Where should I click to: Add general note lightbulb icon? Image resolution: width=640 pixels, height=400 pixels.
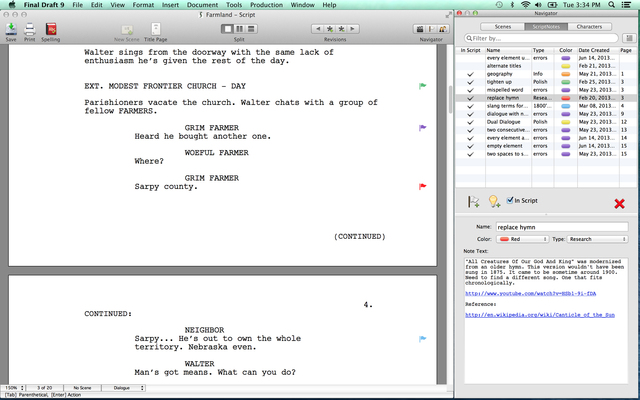point(494,201)
